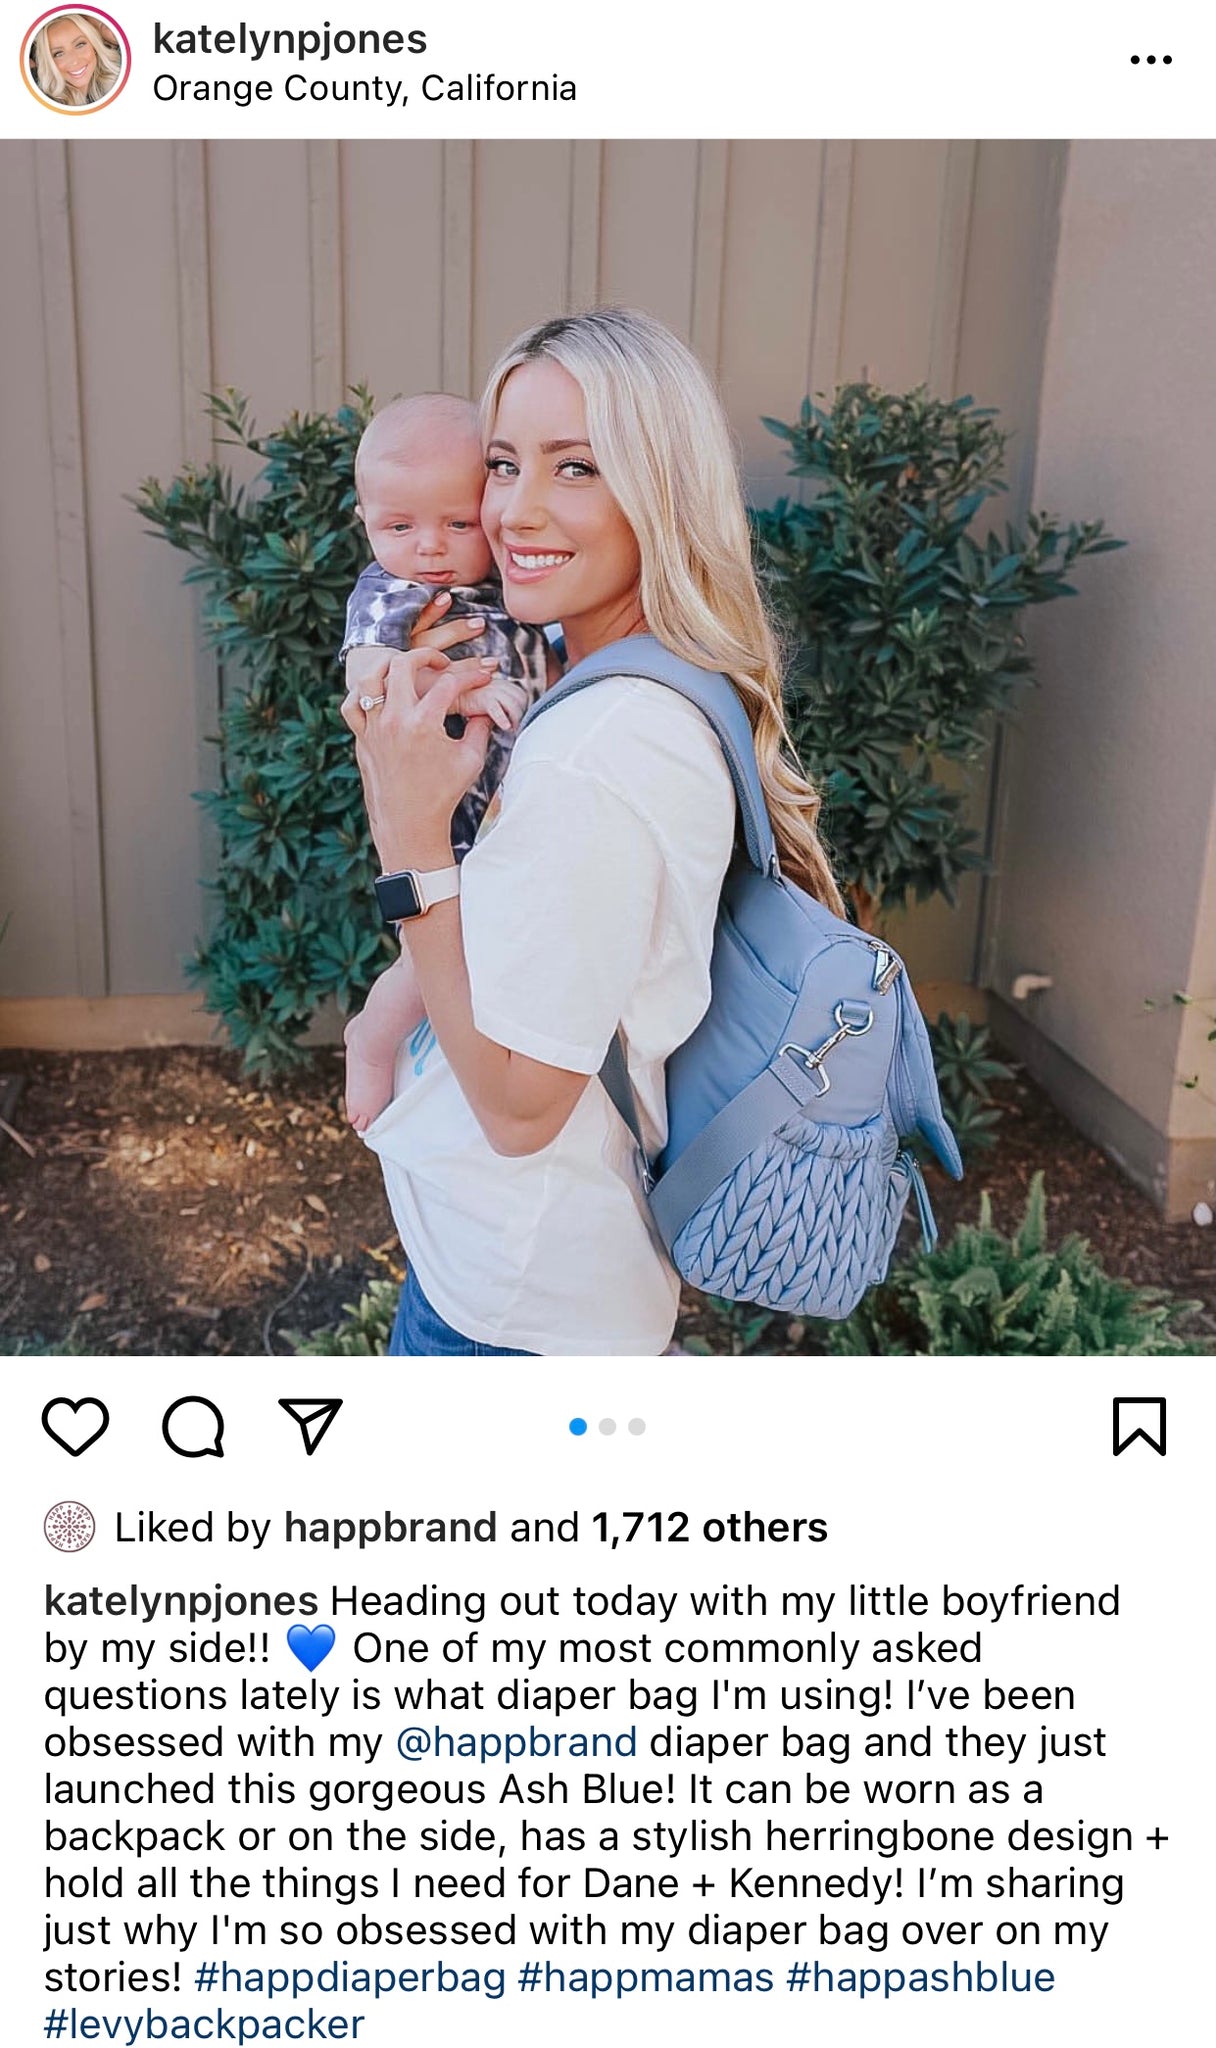Tap the post photo of the blue backpack
Viewport: 1216px width, 2048px height.
tap(608, 747)
